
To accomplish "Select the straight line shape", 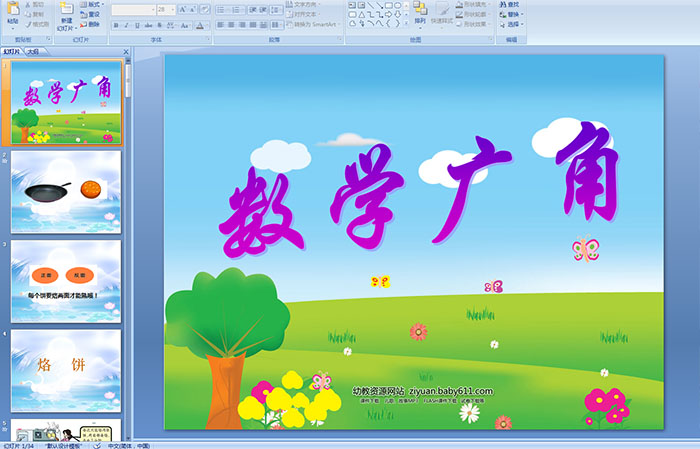I will click(x=371, y=5).
